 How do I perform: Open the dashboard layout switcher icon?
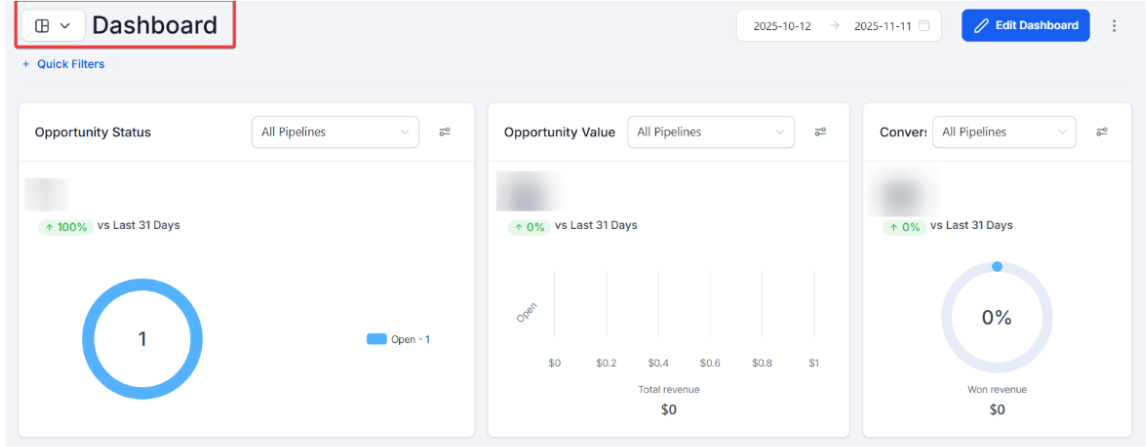pyautogui.click(x=42, y=26)
